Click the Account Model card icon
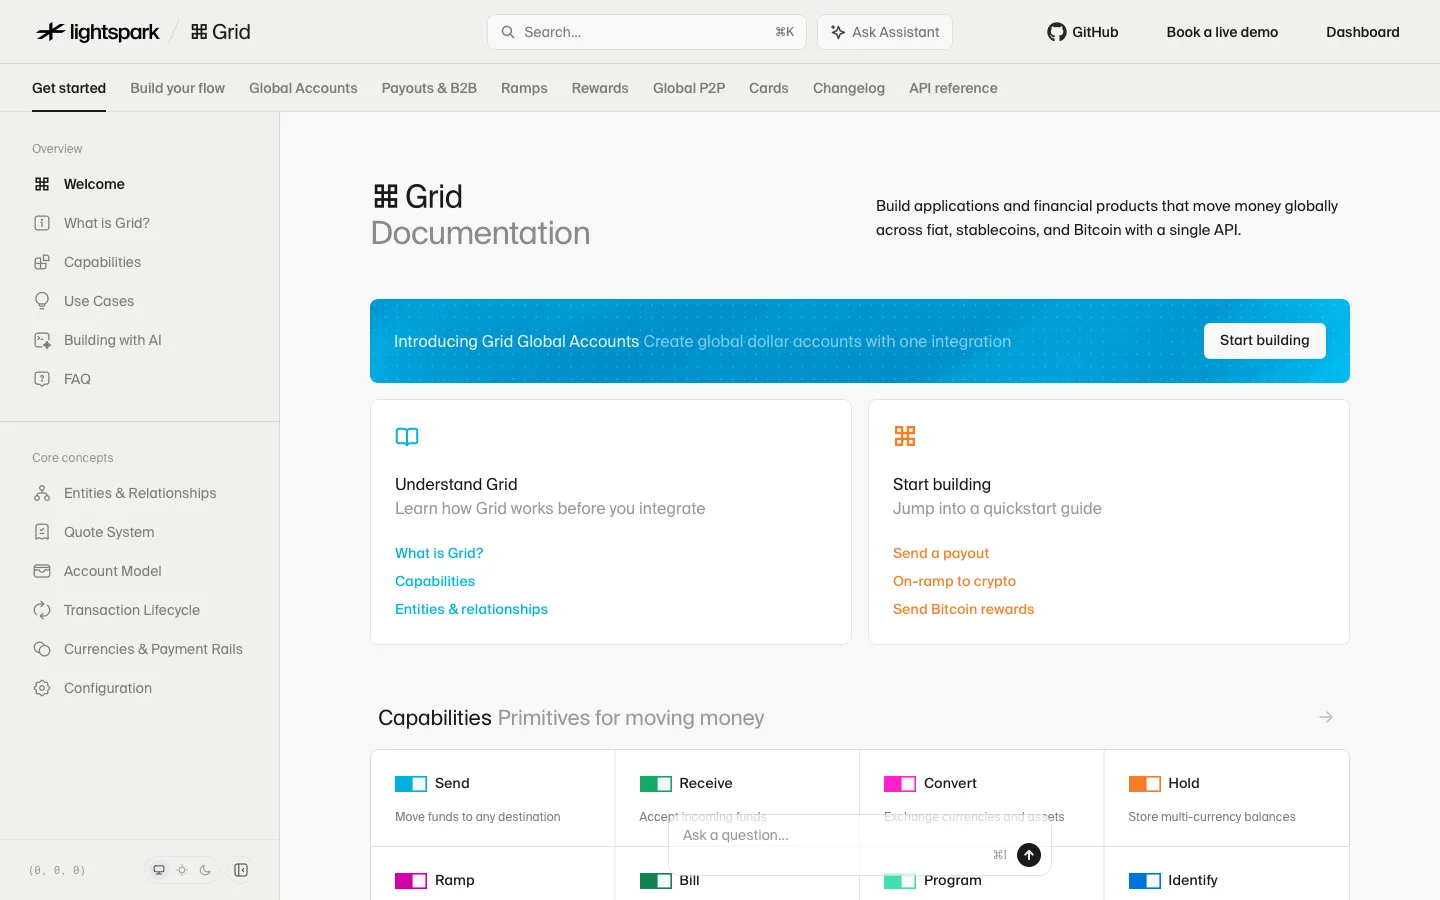The width and height of the screenshot is (1440, 900). 42,571
